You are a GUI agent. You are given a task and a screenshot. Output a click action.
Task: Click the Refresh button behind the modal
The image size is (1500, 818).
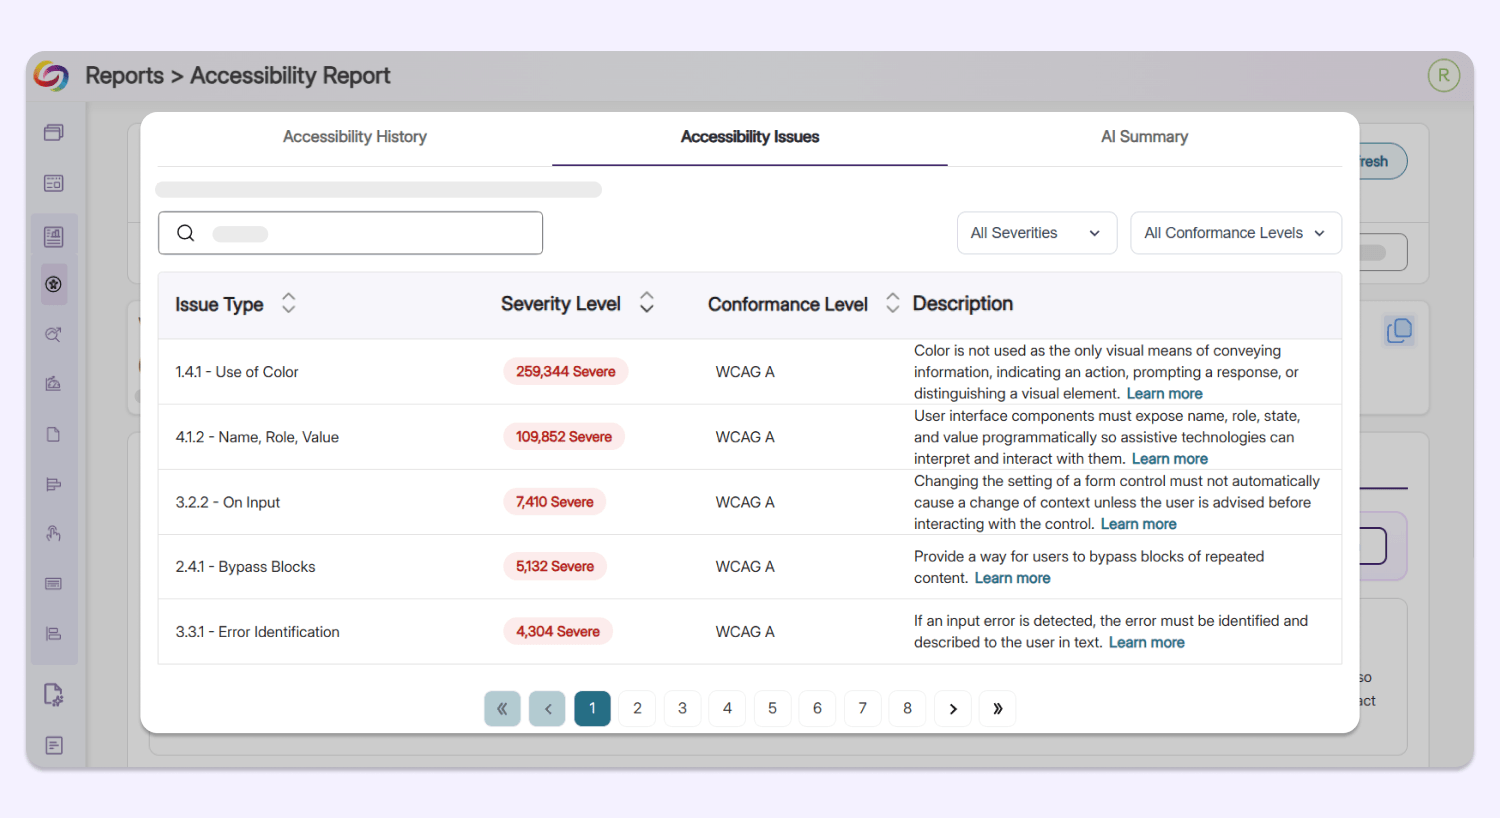1383,161
